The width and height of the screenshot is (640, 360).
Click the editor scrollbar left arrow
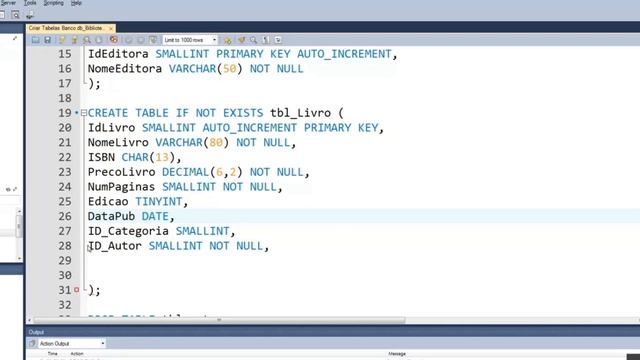pyautogui.click(x=29, y=320)
